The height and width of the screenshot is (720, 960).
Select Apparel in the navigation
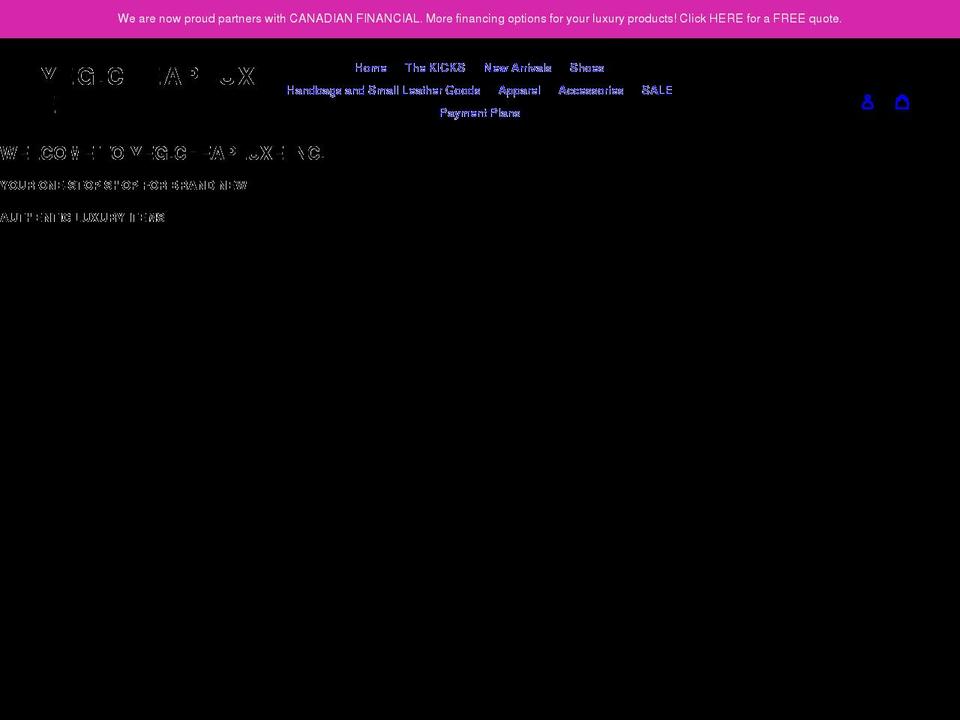519,90
